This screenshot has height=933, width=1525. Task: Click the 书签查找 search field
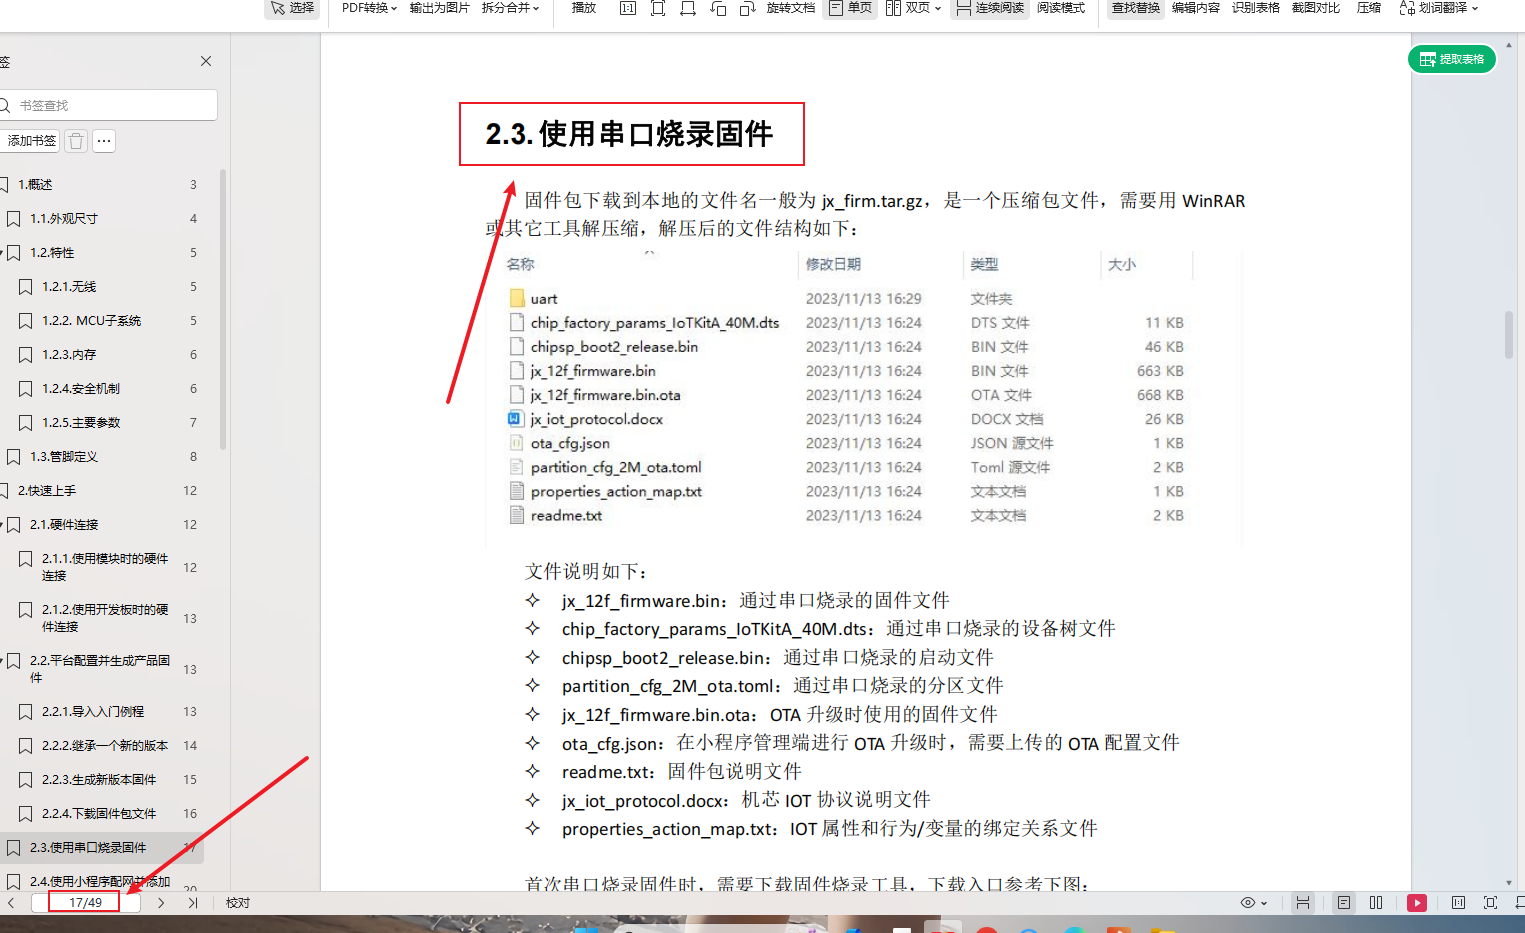[110, 105]
